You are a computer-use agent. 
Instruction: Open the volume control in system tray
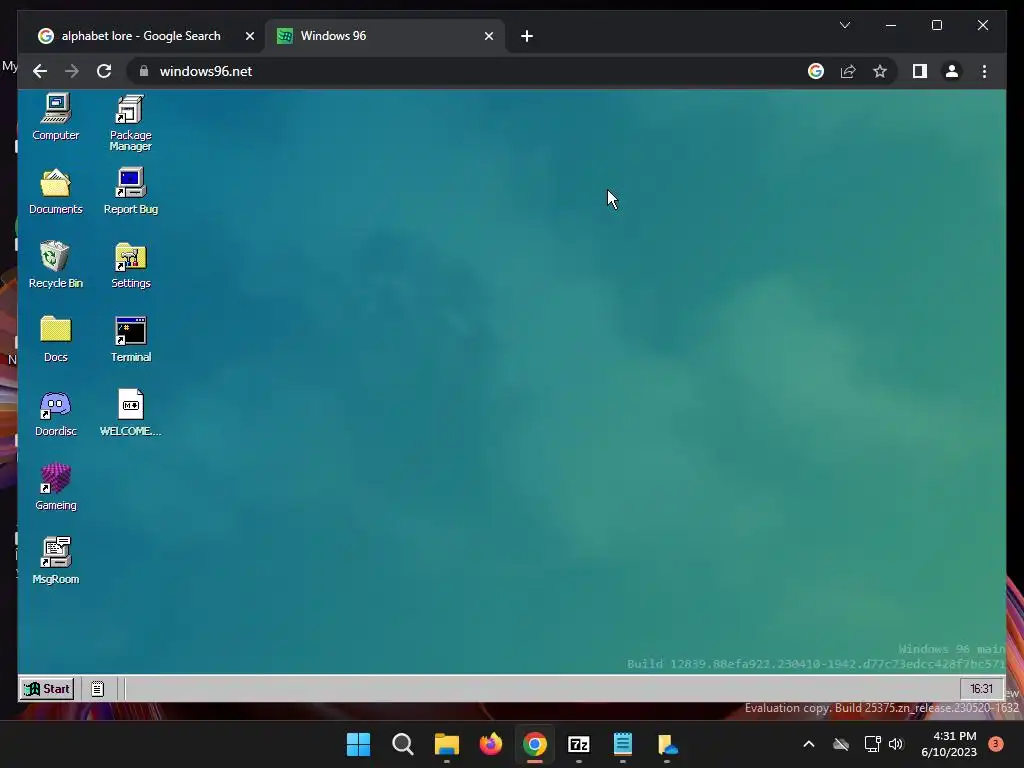[896, 744]
